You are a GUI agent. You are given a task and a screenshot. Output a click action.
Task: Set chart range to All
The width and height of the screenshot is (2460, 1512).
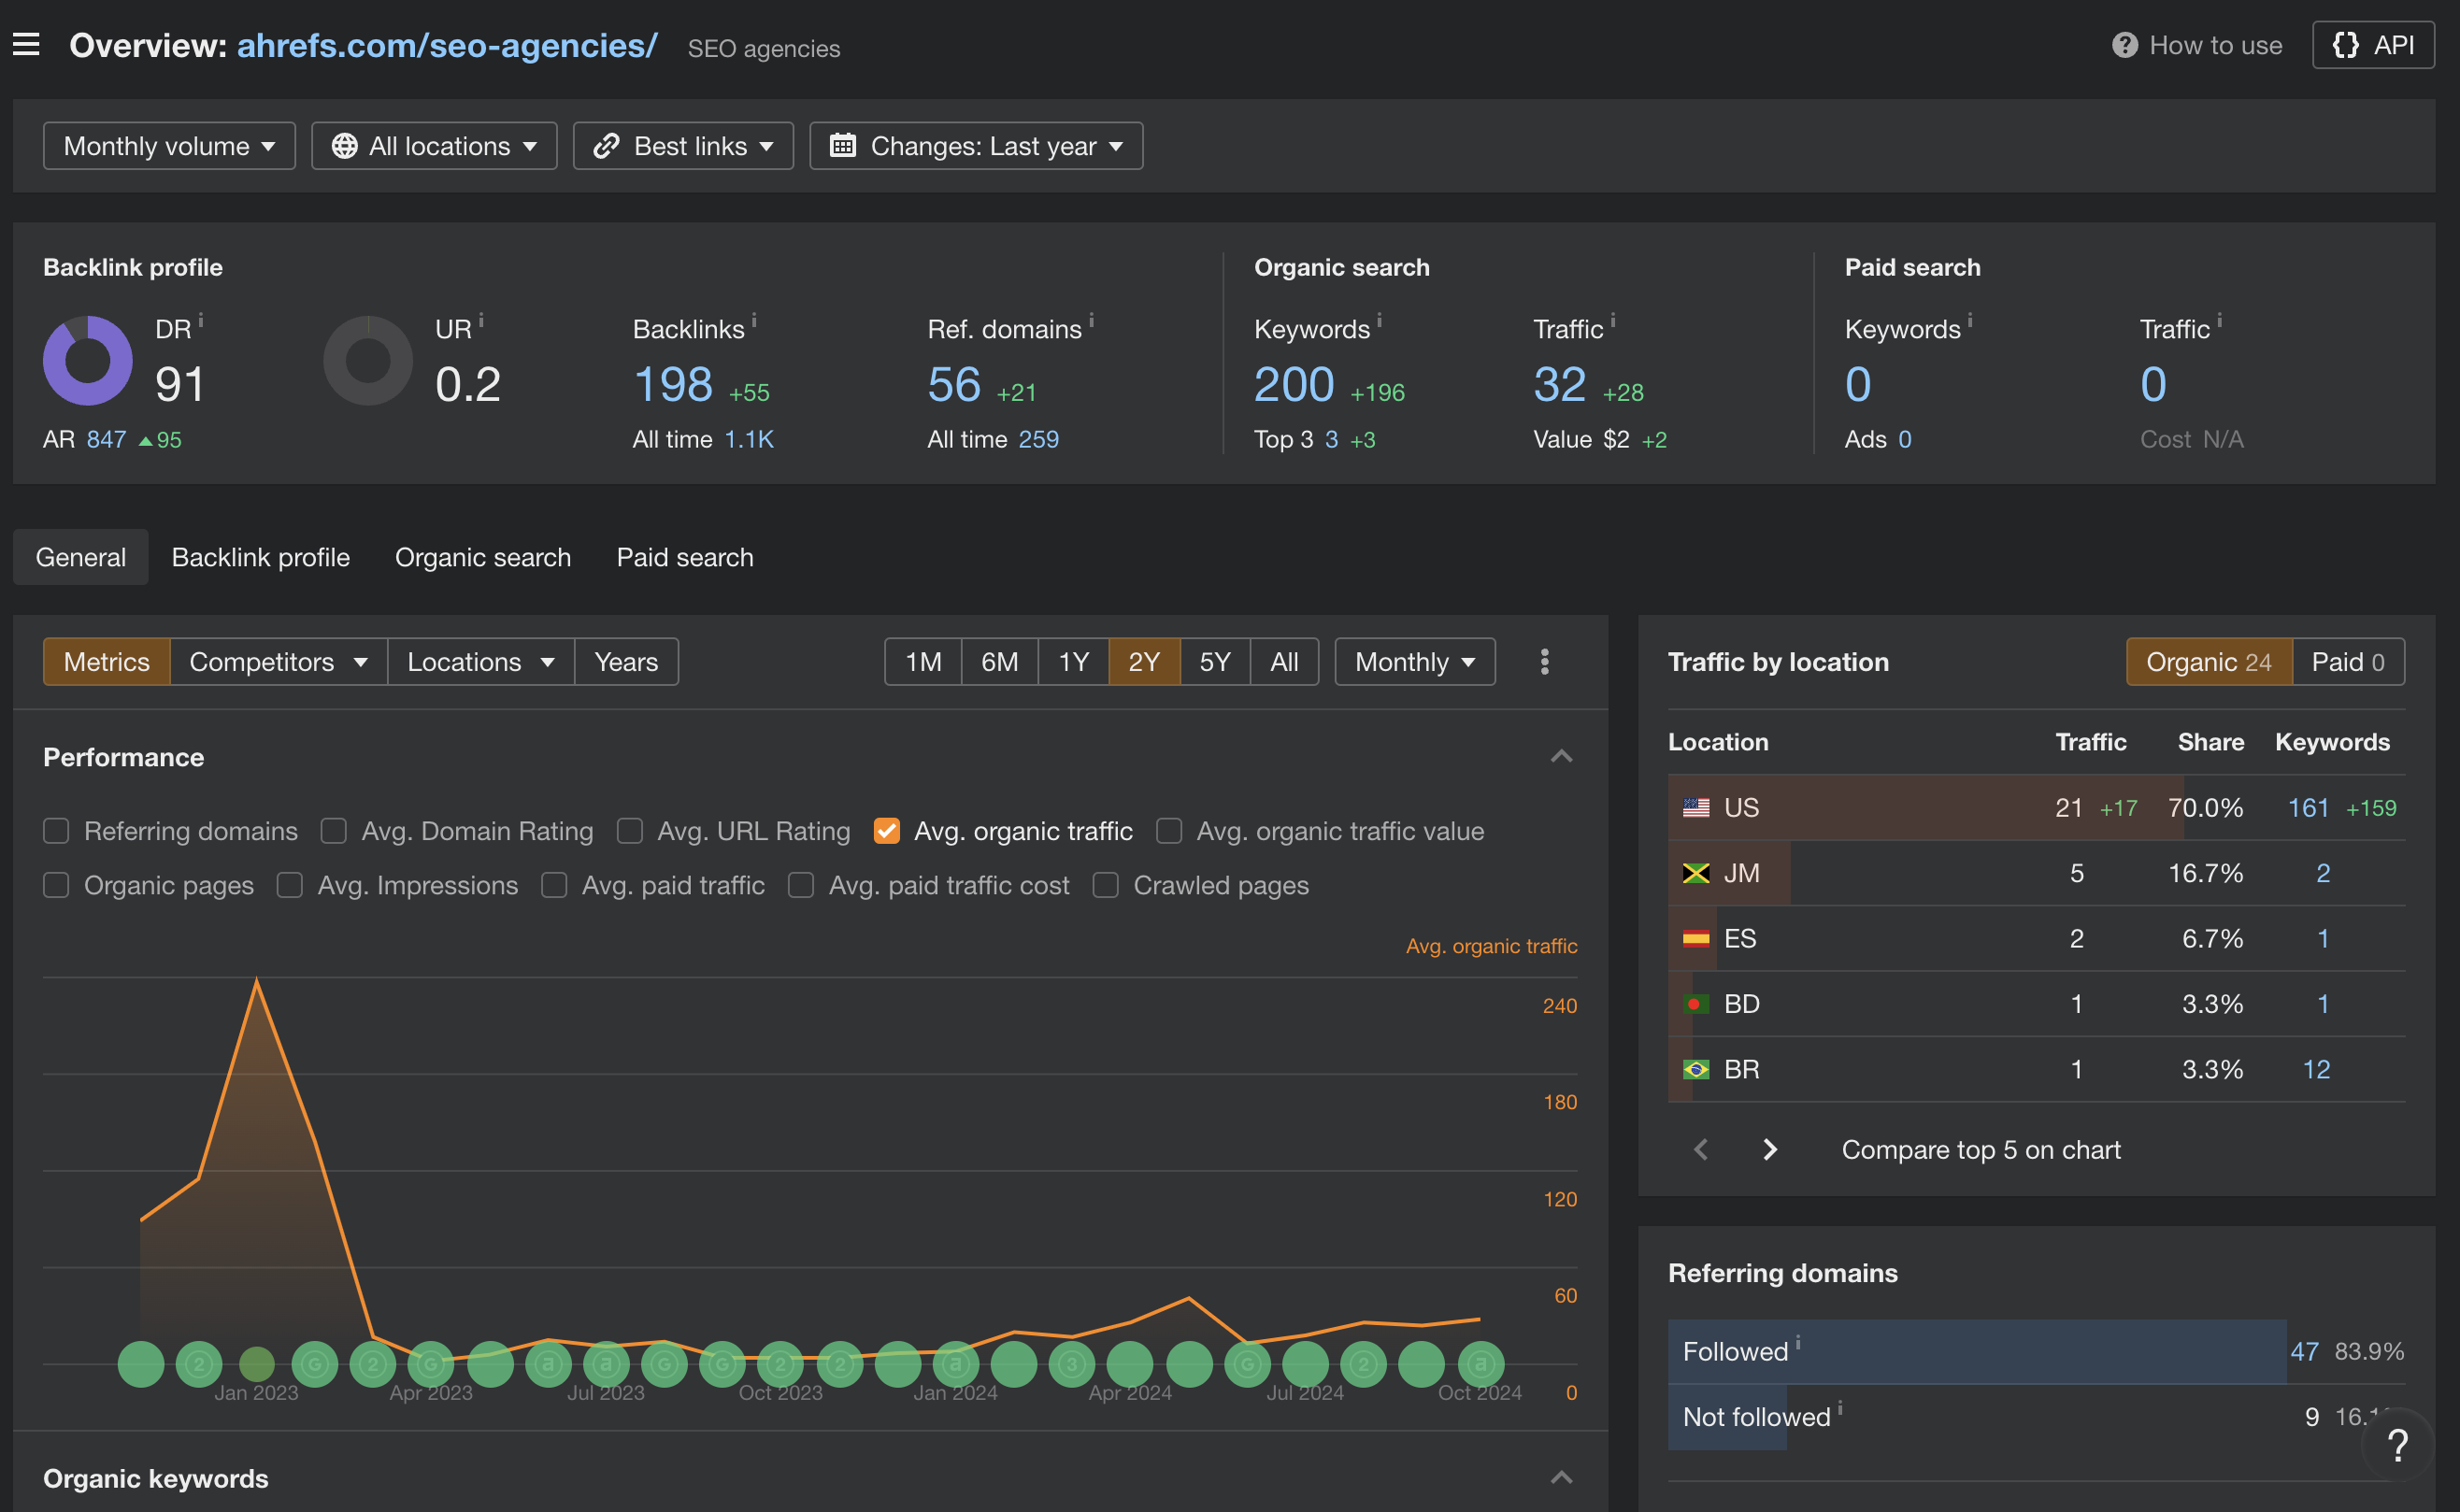(1284, 662)
